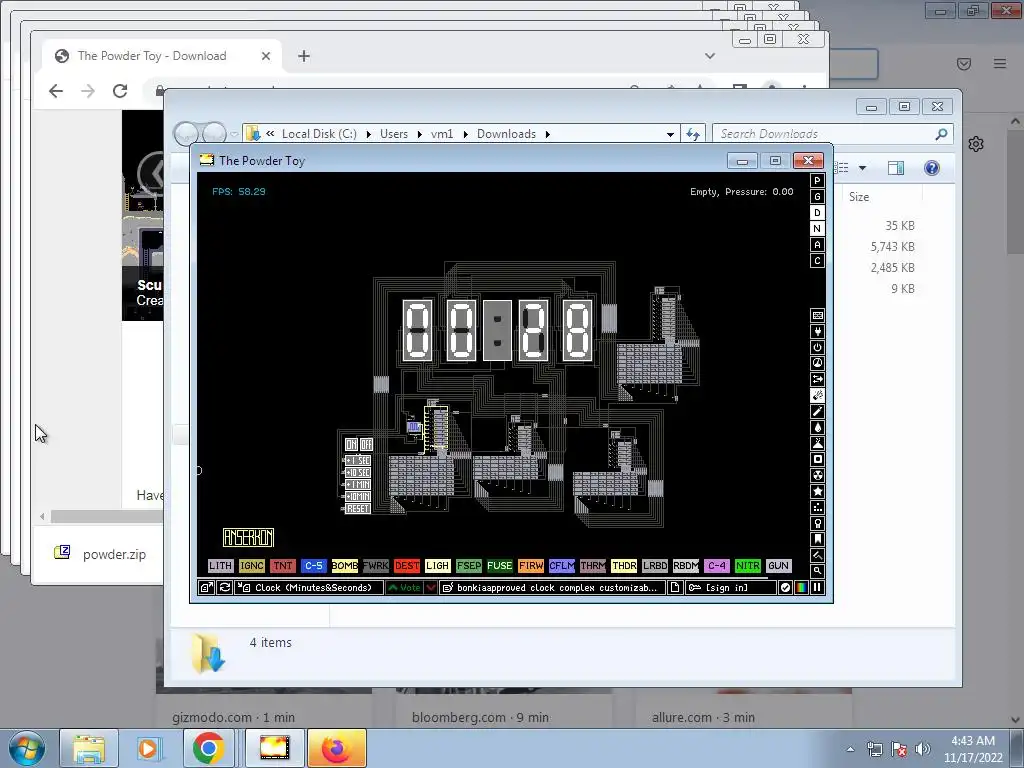Select the highlighted Explosives category icon
Viewport: 1024px width, 768px height.
[817, 396]
